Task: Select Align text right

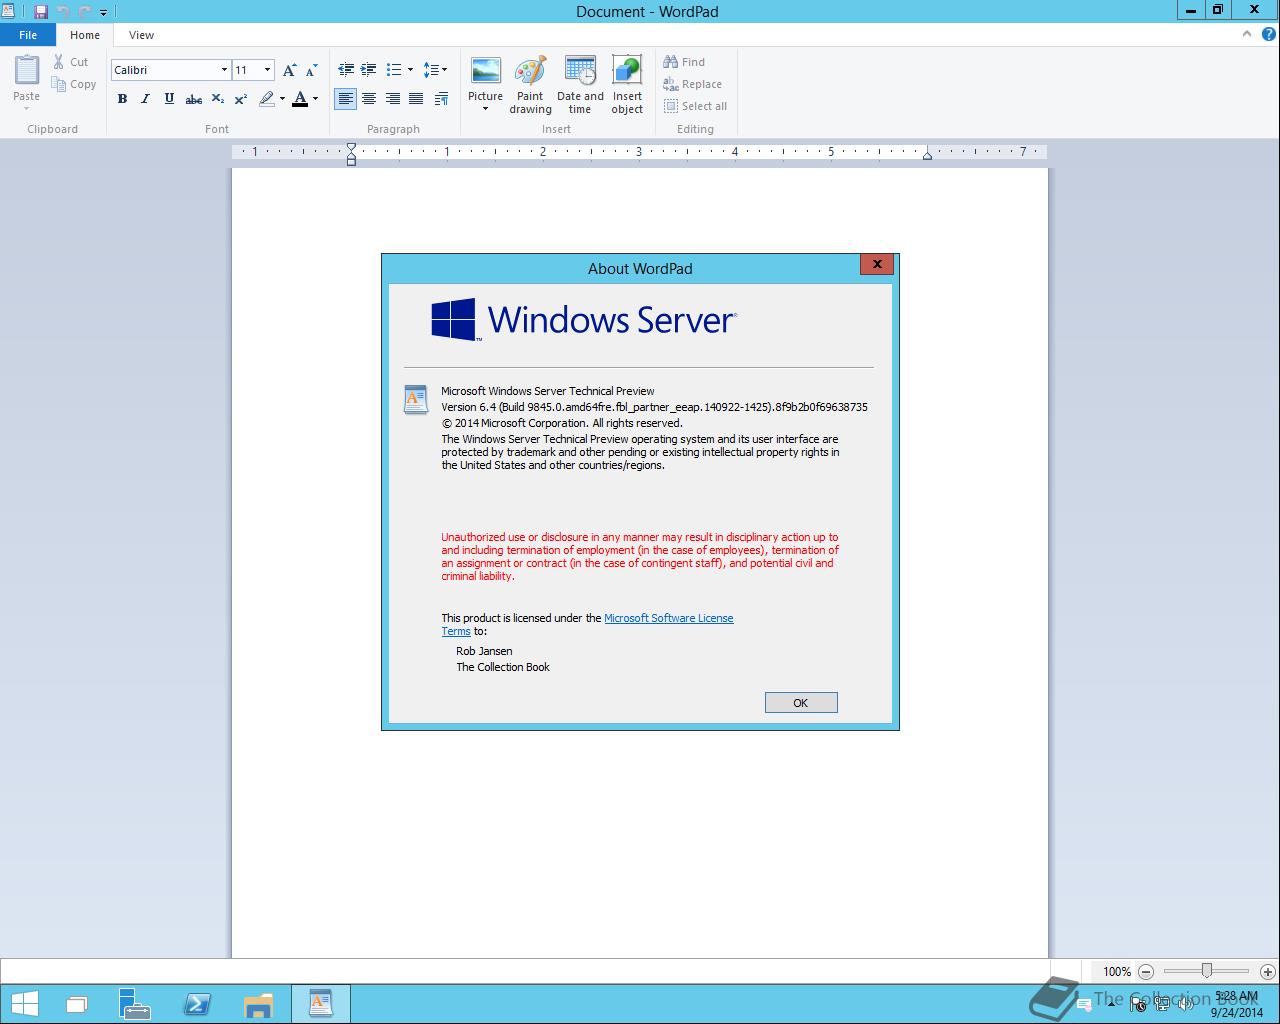Action: pos(392,99)
